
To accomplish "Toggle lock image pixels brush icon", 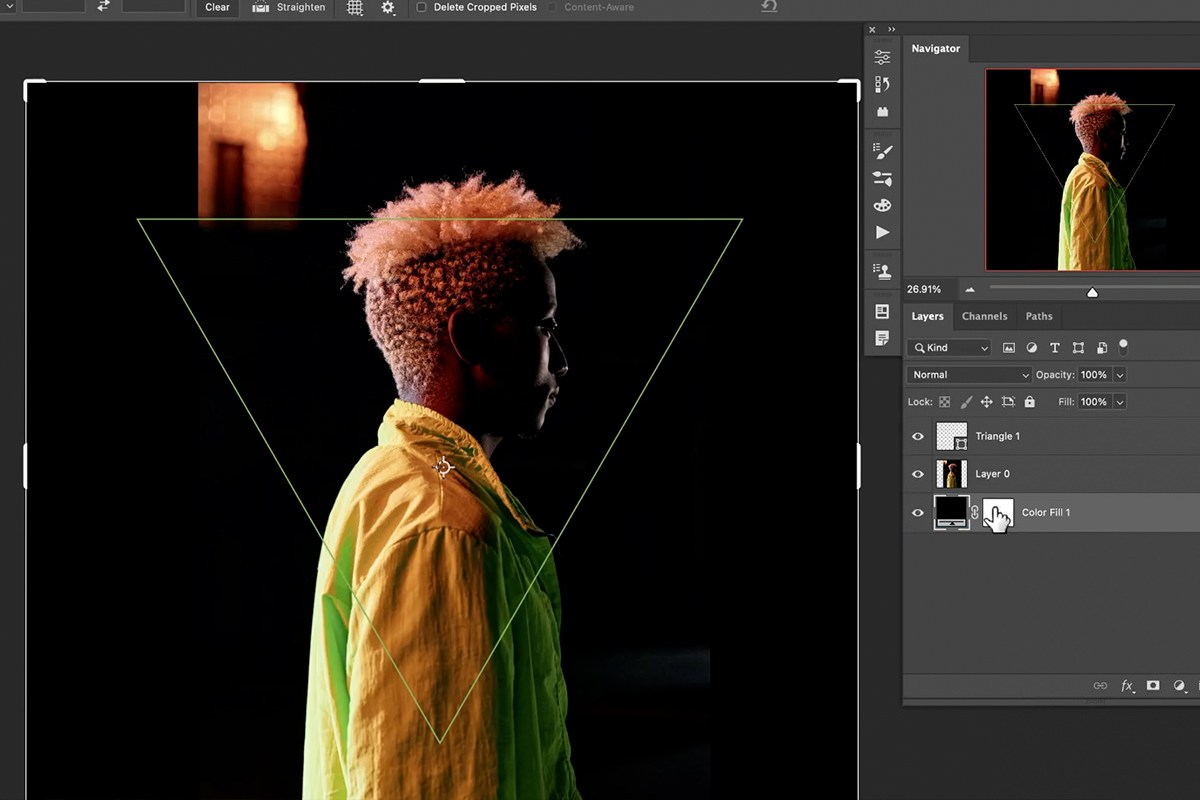I will 966,402.
